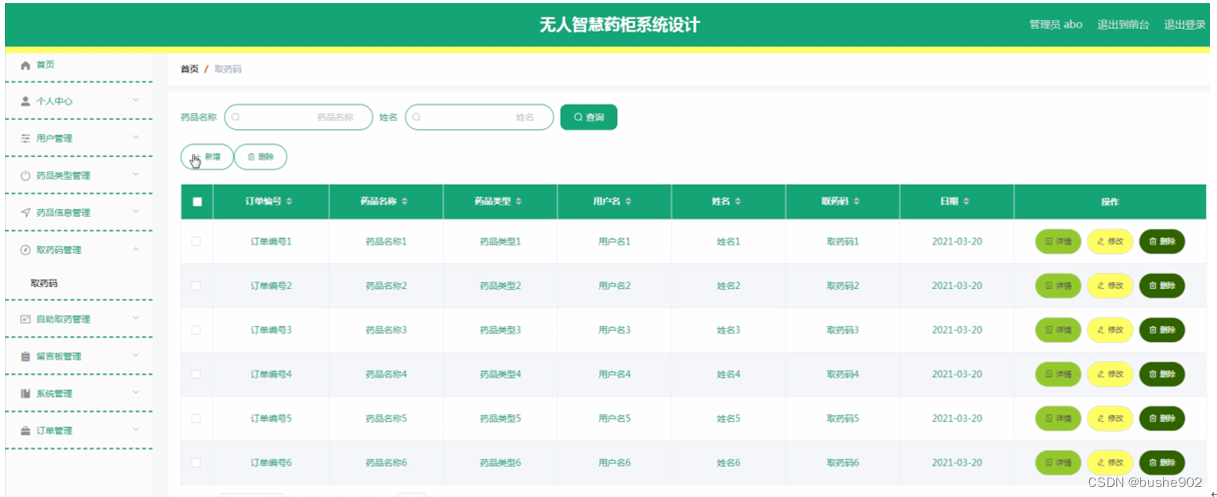The image size is (1217, 497).
Task: Click the paper-plane icon for 药品信息管理
Action: point(26,212)
